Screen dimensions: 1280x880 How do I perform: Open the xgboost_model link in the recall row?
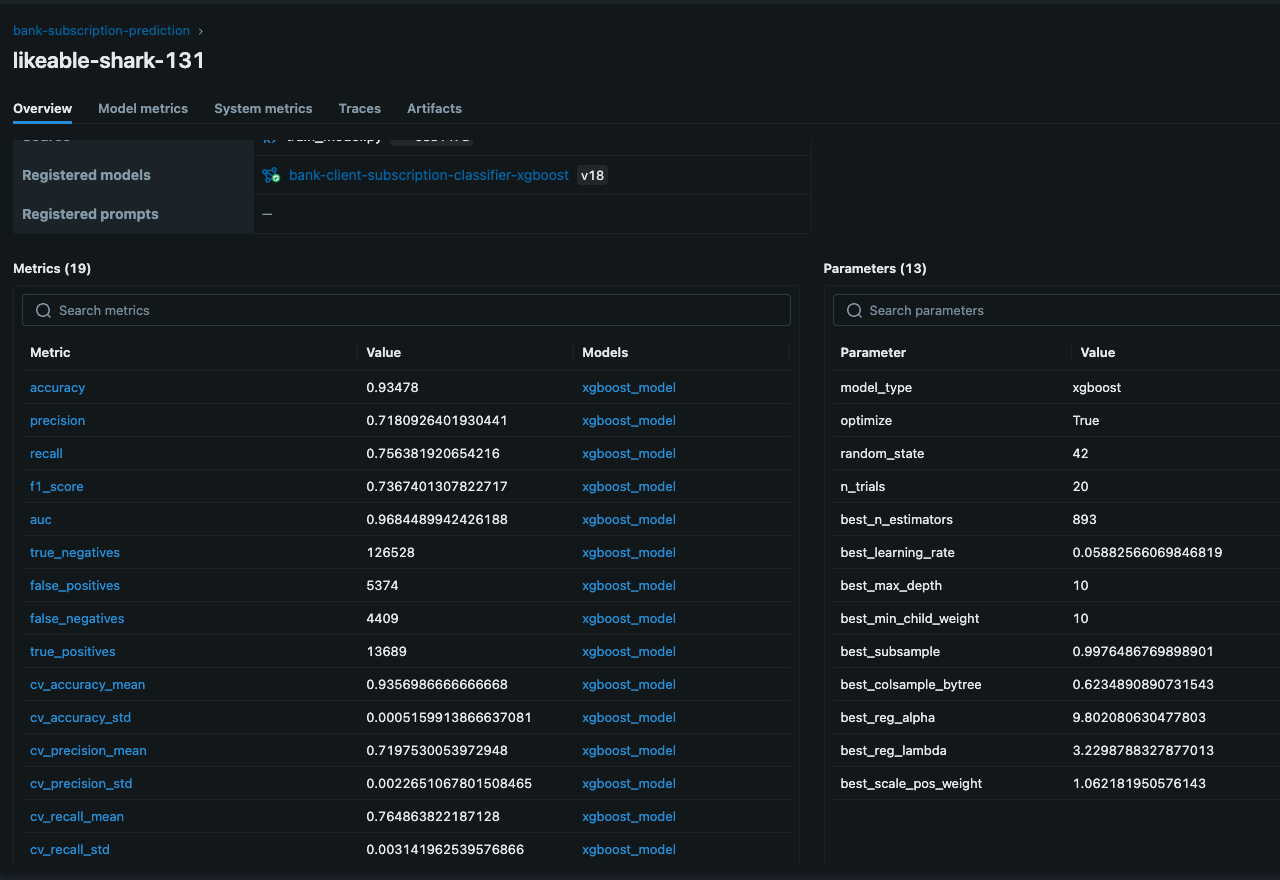coord(628,454)
